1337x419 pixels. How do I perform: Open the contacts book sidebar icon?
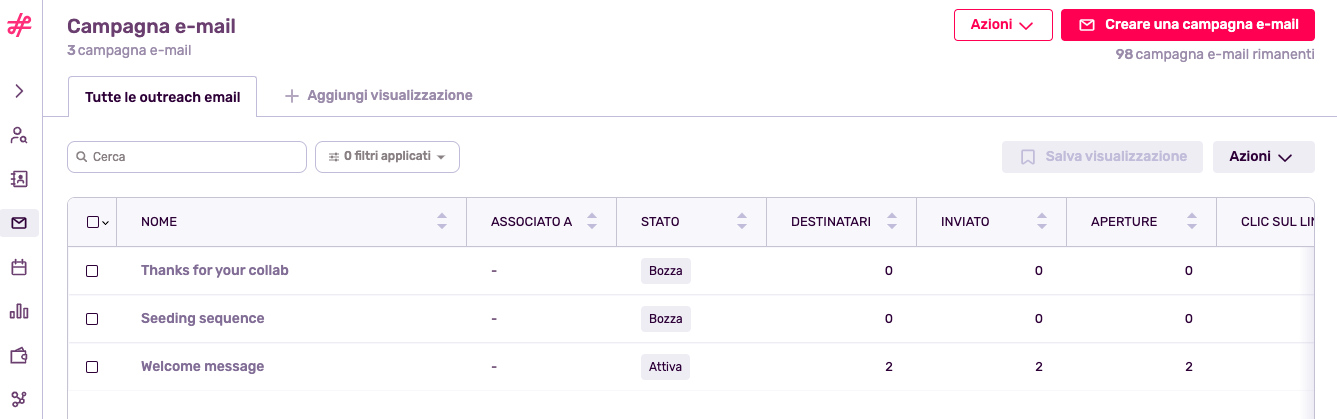pos(19,179)
